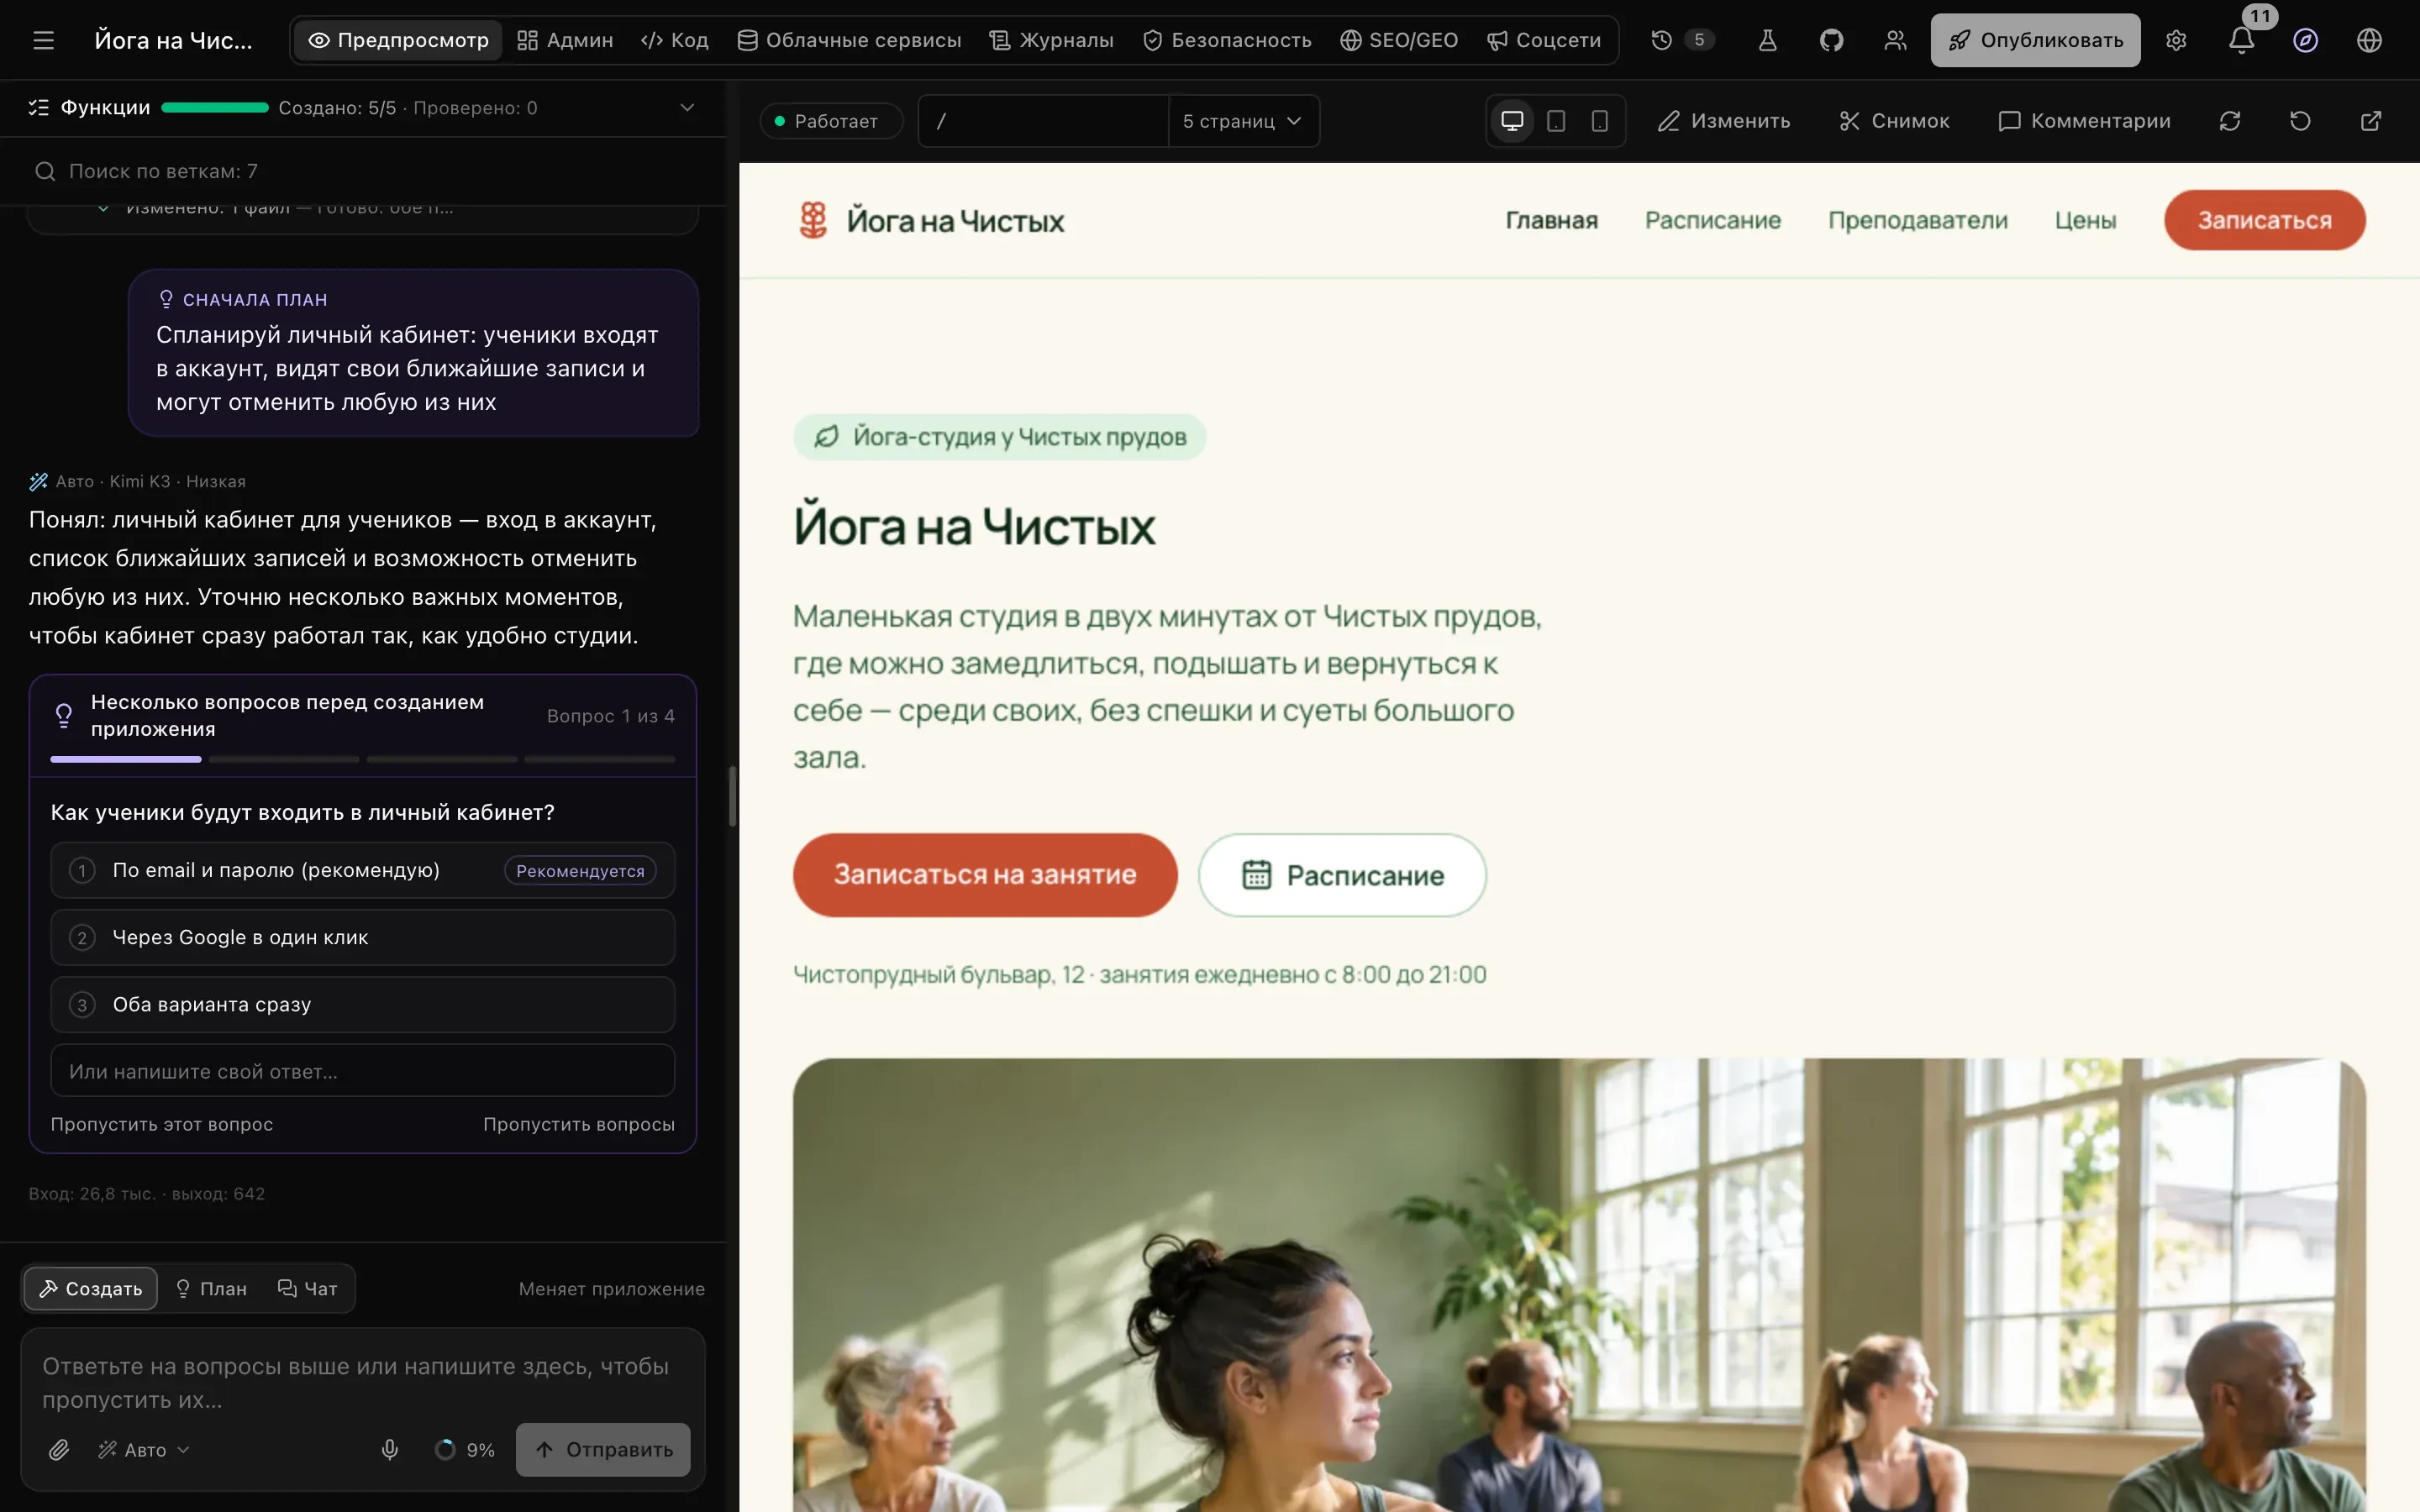The height and width of the screenshot is (1512, 2420).
Task: Open notifications bell icon
Action: tap(2241, 40)
